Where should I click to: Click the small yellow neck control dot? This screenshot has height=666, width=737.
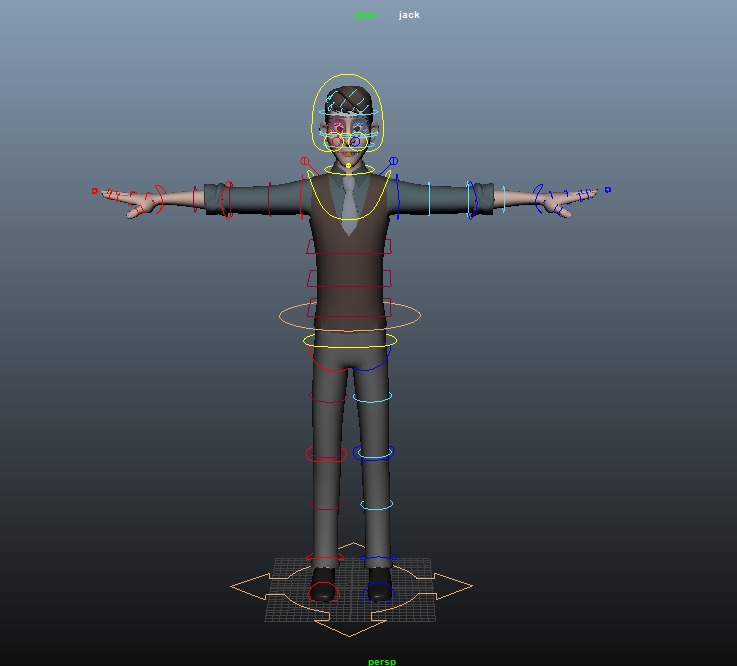click(349, 166)
